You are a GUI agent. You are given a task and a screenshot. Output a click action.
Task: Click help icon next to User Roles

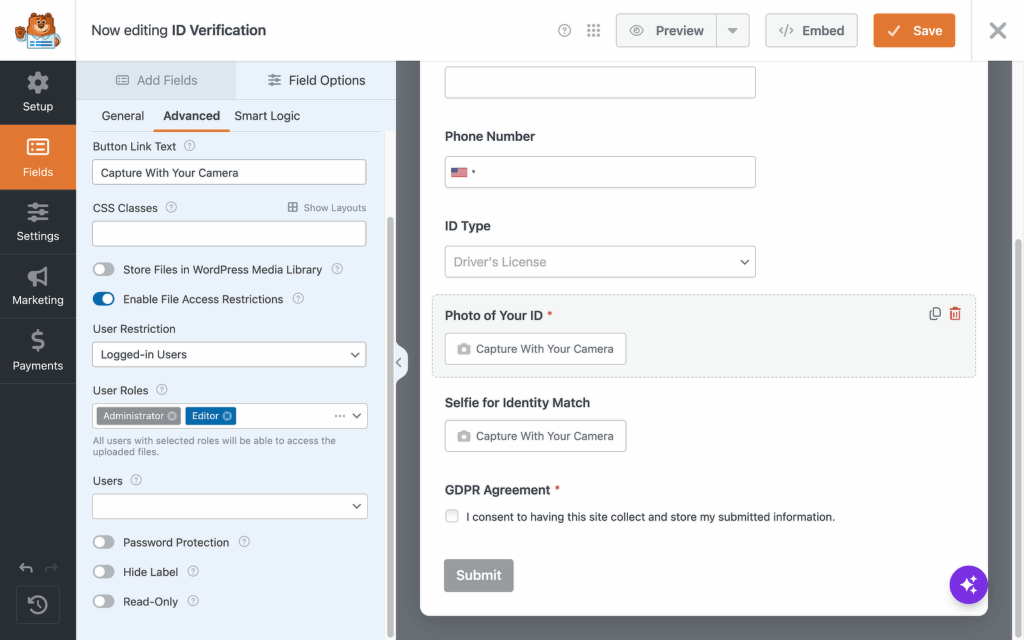162,389
